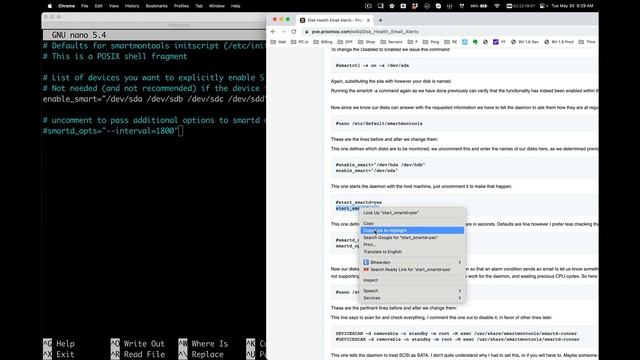The width and height of the screenshot is (640, 360).
Task: Choose Search Readly Link entry
Action: (411, 269)
